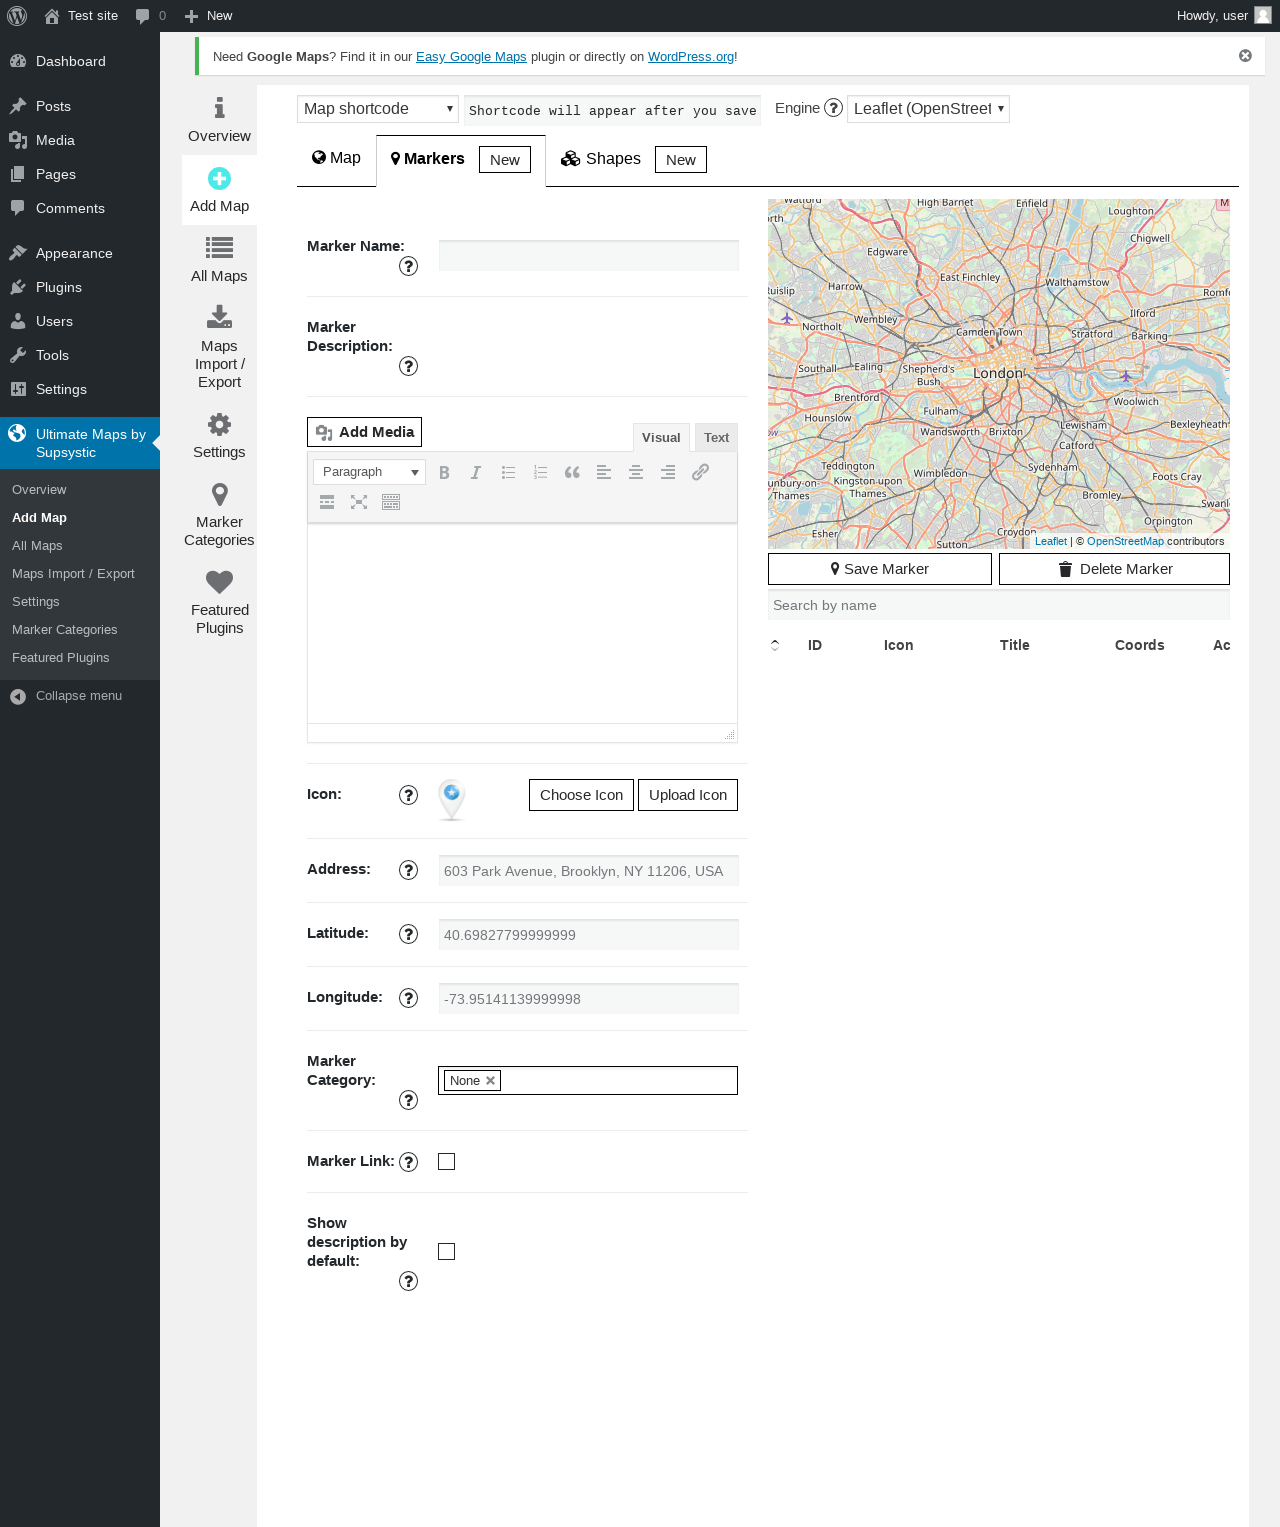The width and height of the screenshot is (1280, 1527).
Task: Click the Search by name field
Action: tap(998, 606)
